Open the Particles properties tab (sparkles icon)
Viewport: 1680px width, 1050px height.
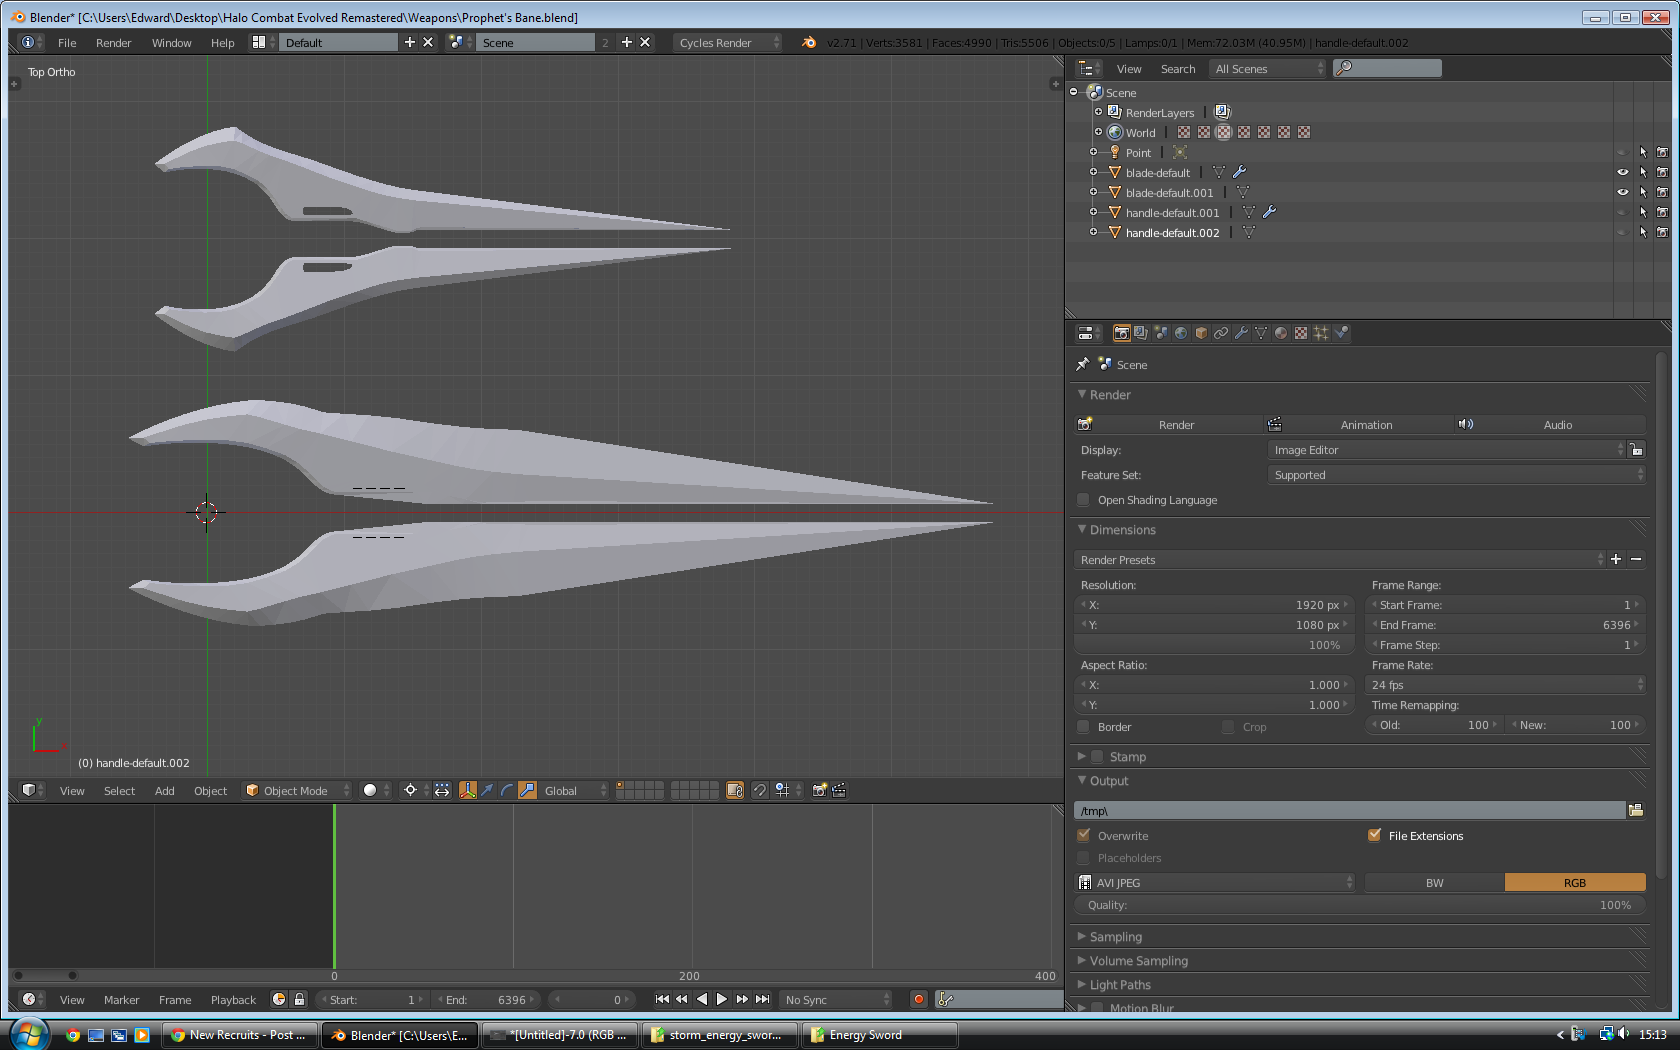[1321, 333]
